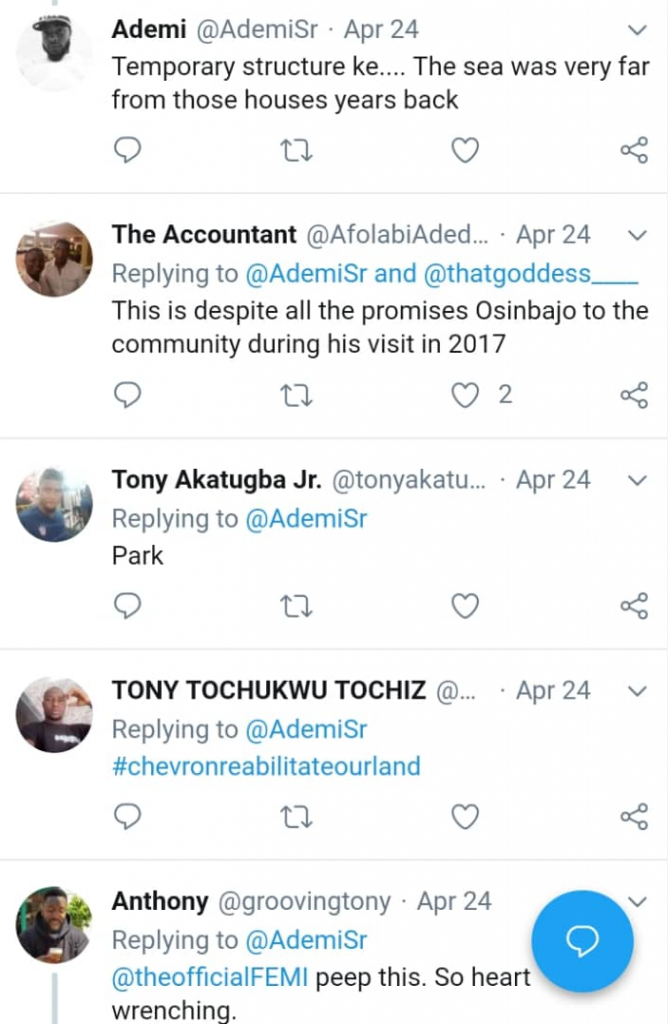The height and width of the screenshot is (1024, 668).
Task: Reply to Ademi's tweet
Action: click(127, 151)
